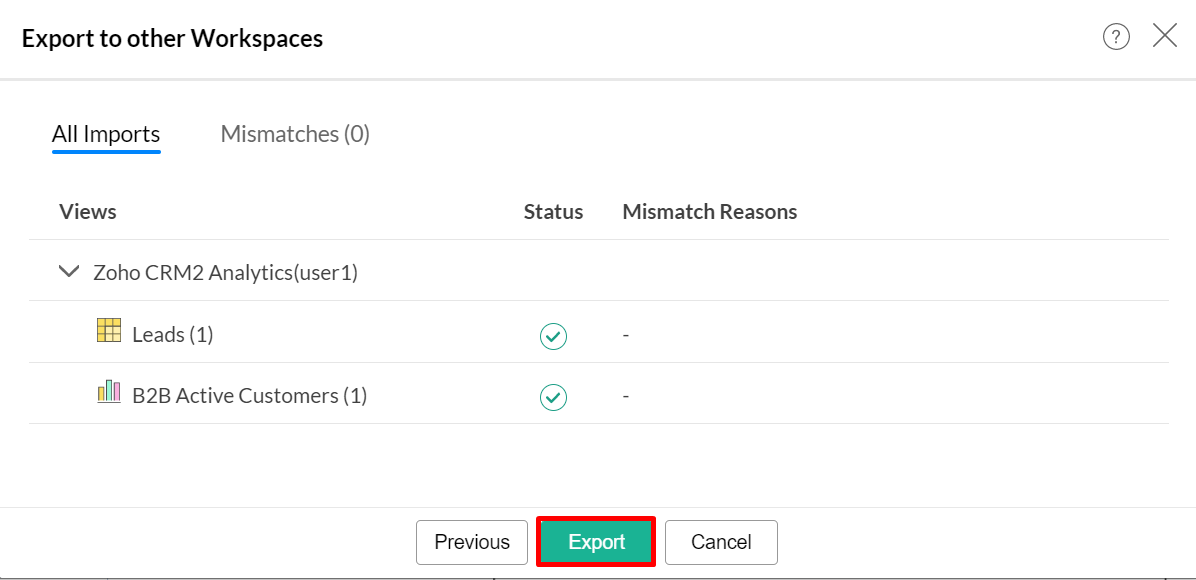This screenshot has width=1196, height=580.
Task: Click the Zoho CRM2 Analytics(user1) workspace name
Action: coord(225,272)
